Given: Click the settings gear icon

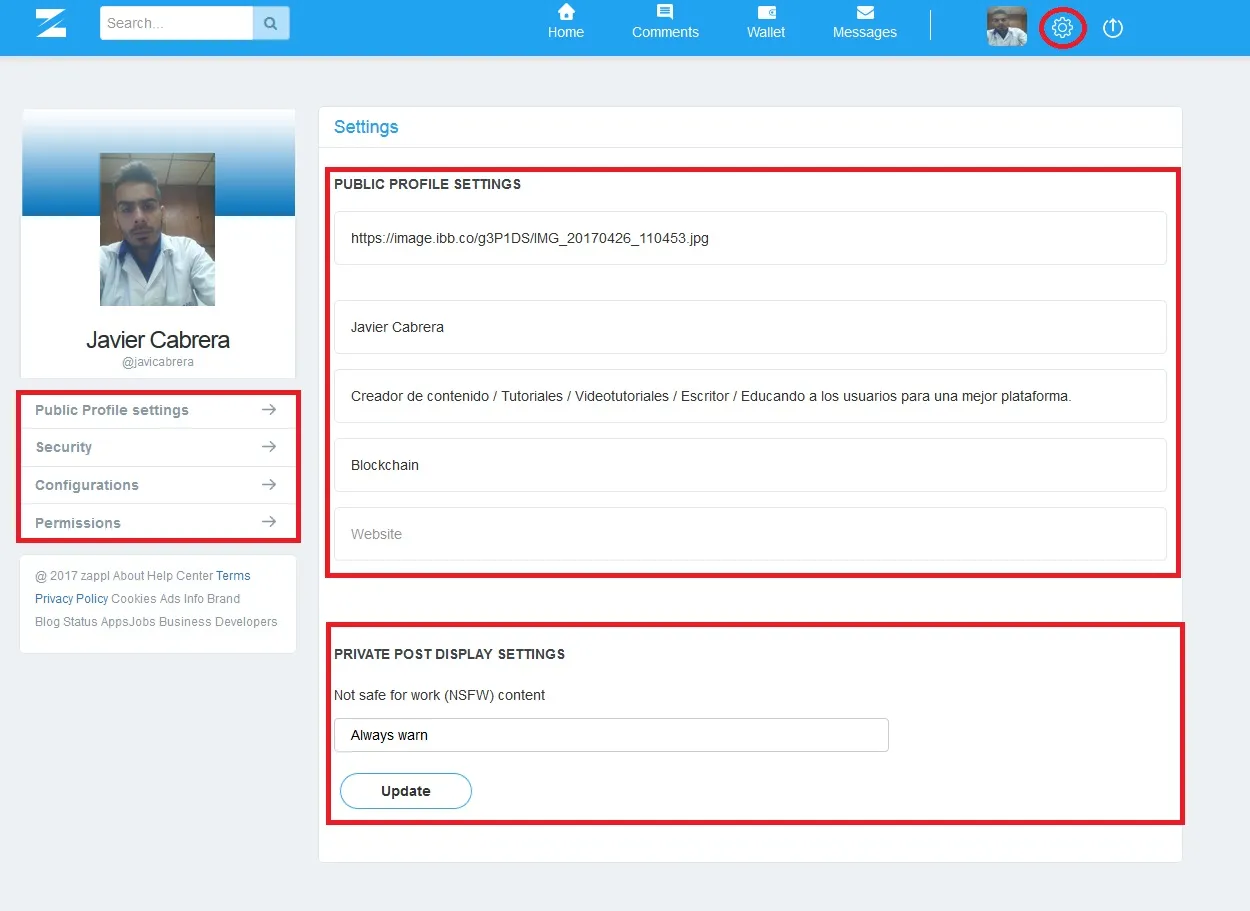Looking at the screenshot, I should [1062, 28].
